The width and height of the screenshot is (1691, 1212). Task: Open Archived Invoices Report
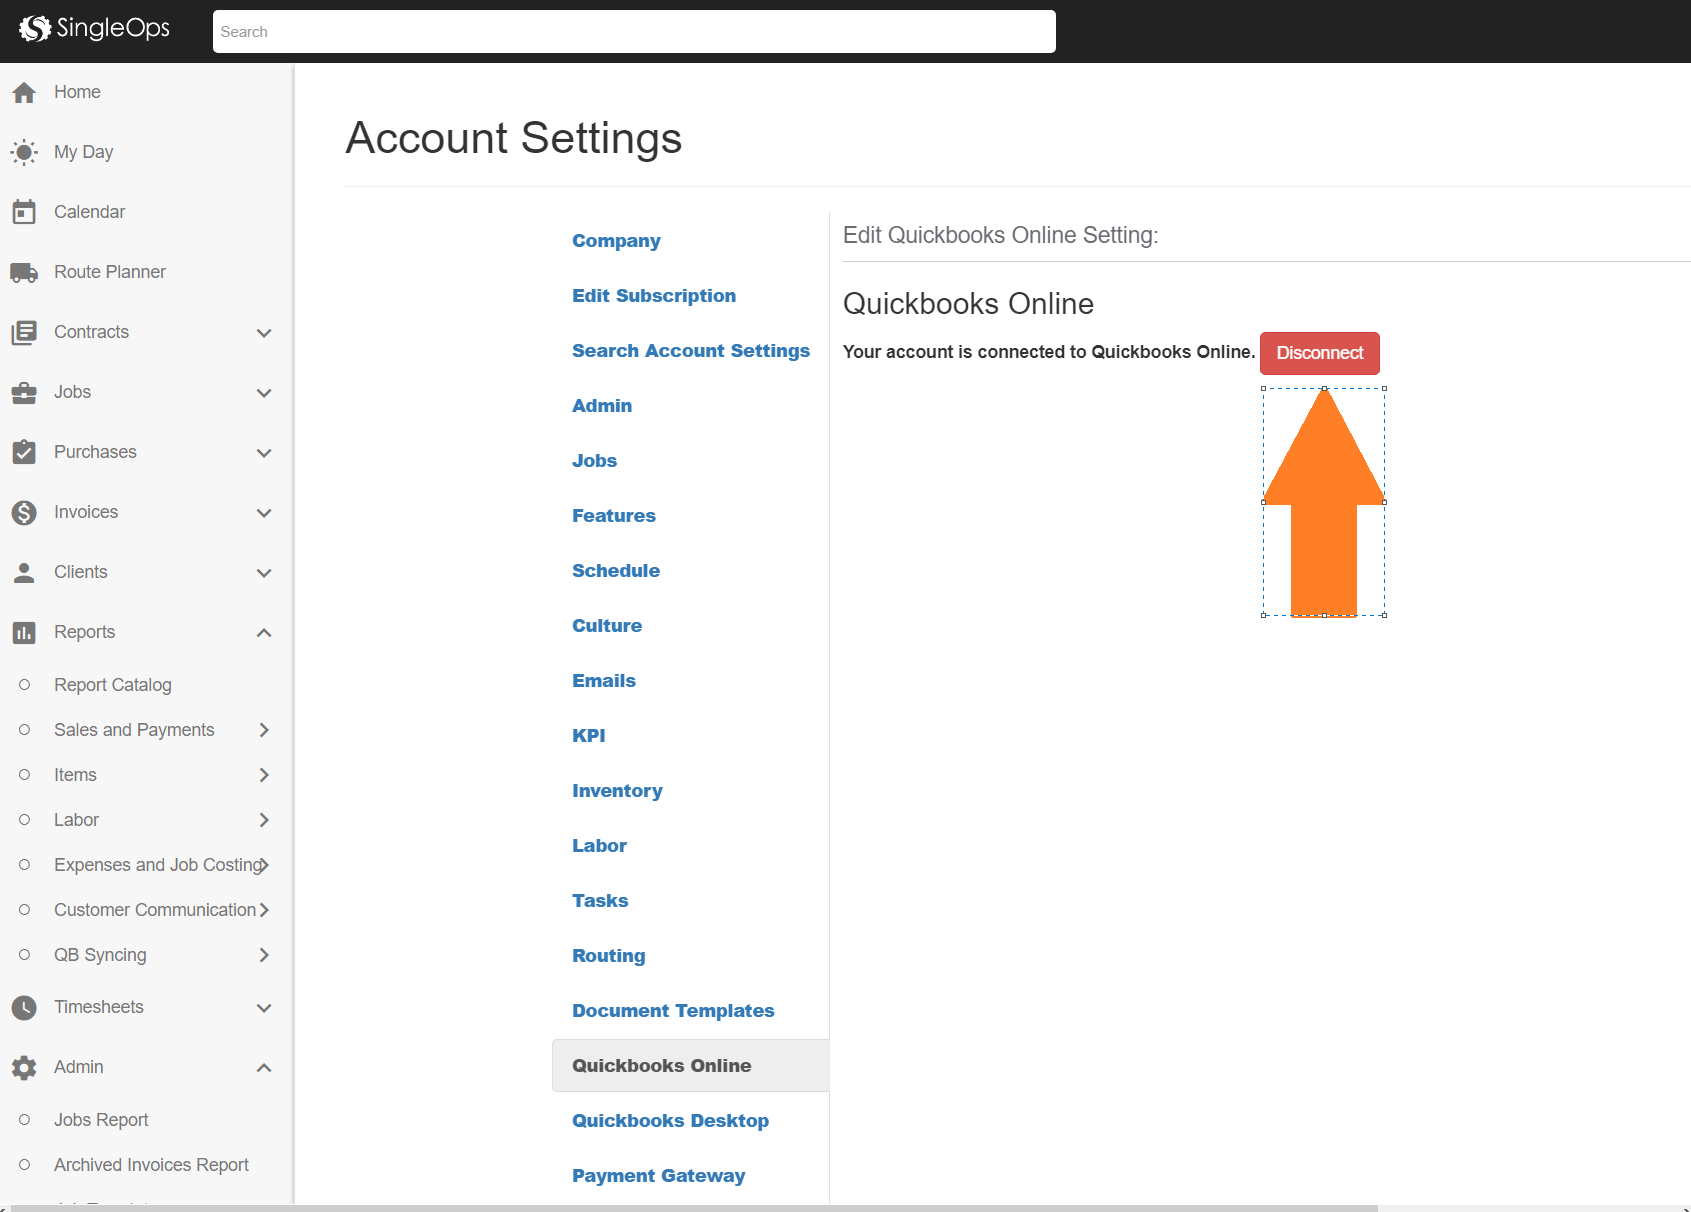click(151, 1165)
